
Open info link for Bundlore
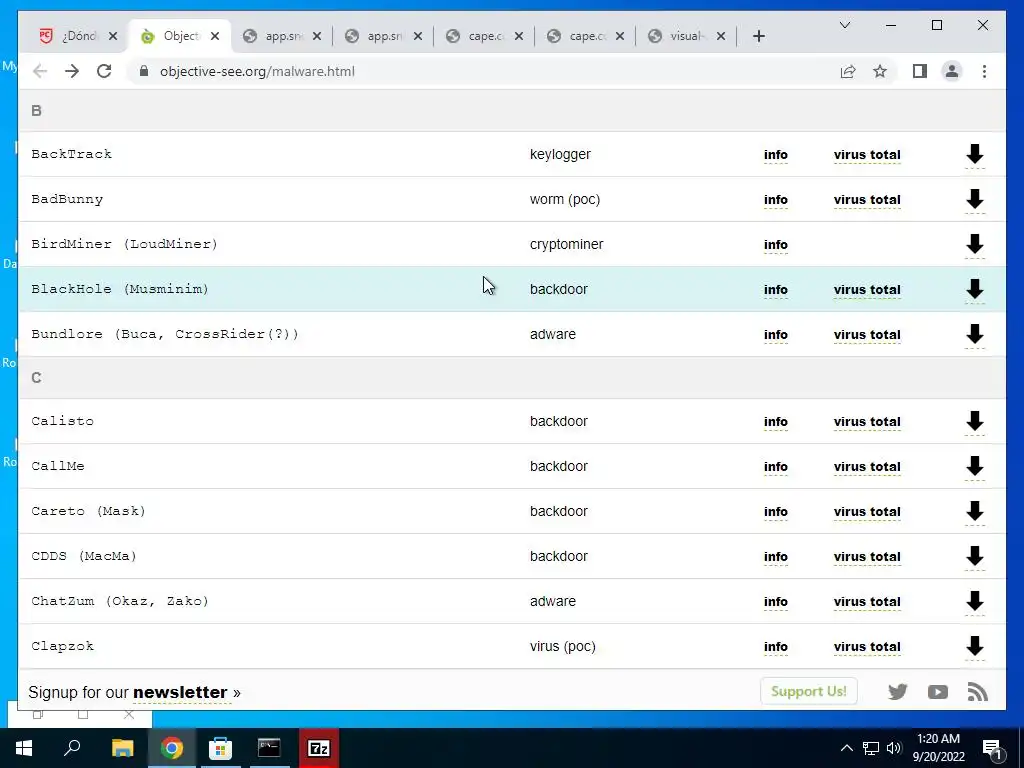(776, 335)
